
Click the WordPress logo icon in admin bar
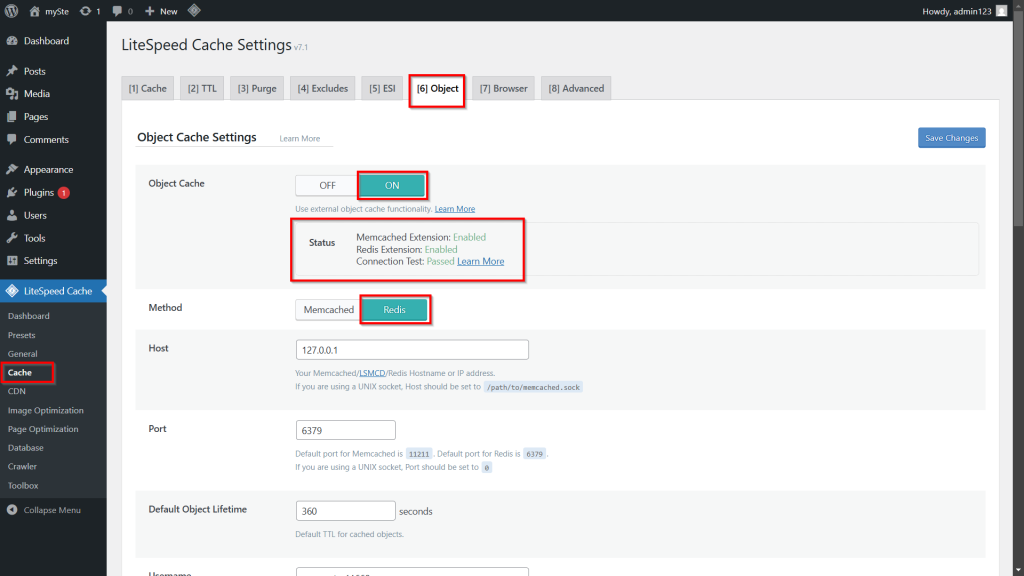pos(12,11)
